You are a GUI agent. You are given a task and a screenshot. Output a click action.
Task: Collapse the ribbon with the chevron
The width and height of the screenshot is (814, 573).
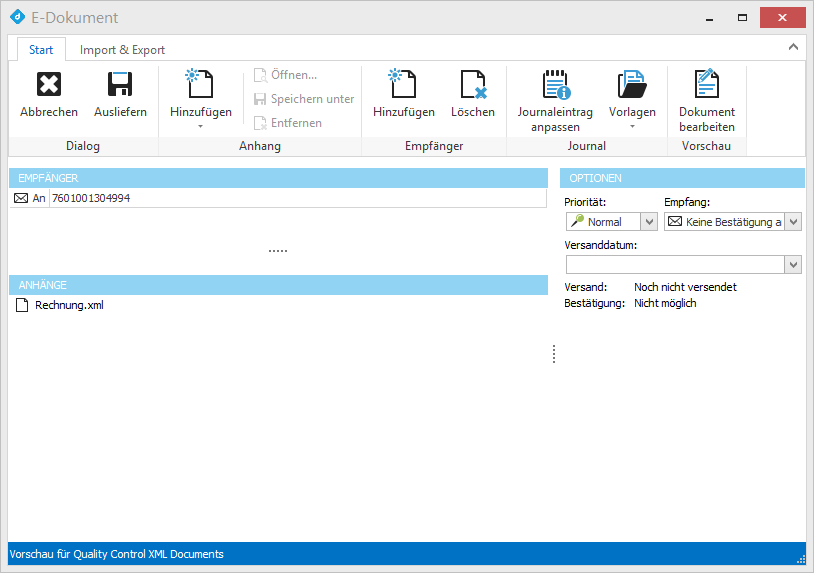[x=793, y=47]
